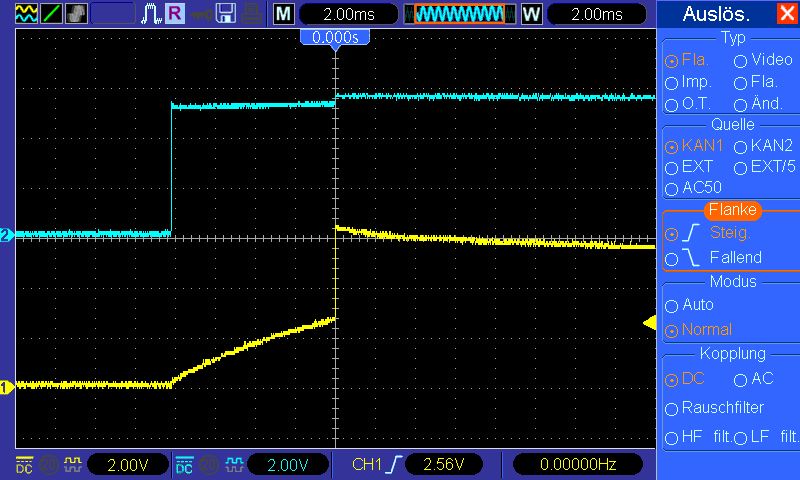
Task: Set trigger coupling to AC
Action: [741, 380]
